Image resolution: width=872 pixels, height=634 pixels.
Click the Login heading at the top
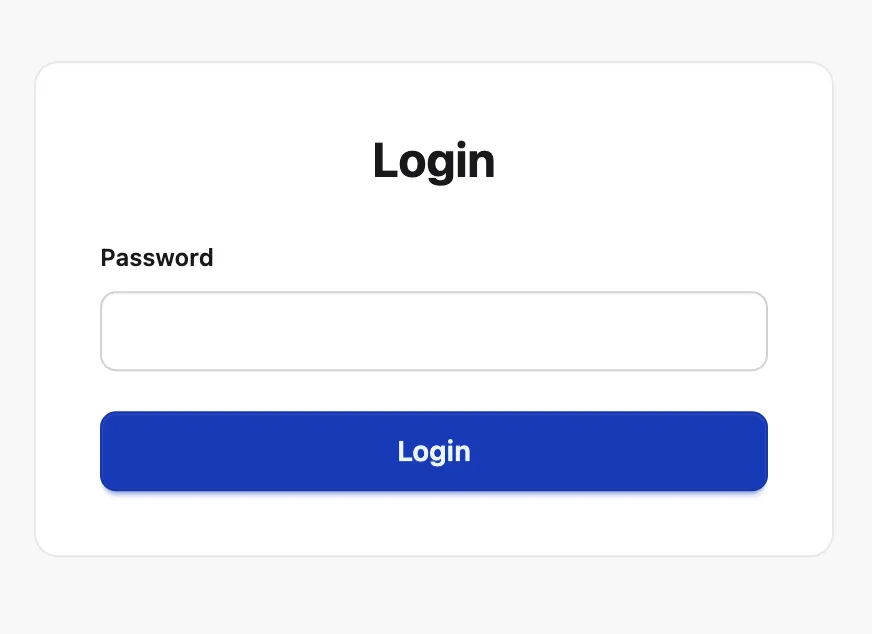pos(433,160)
